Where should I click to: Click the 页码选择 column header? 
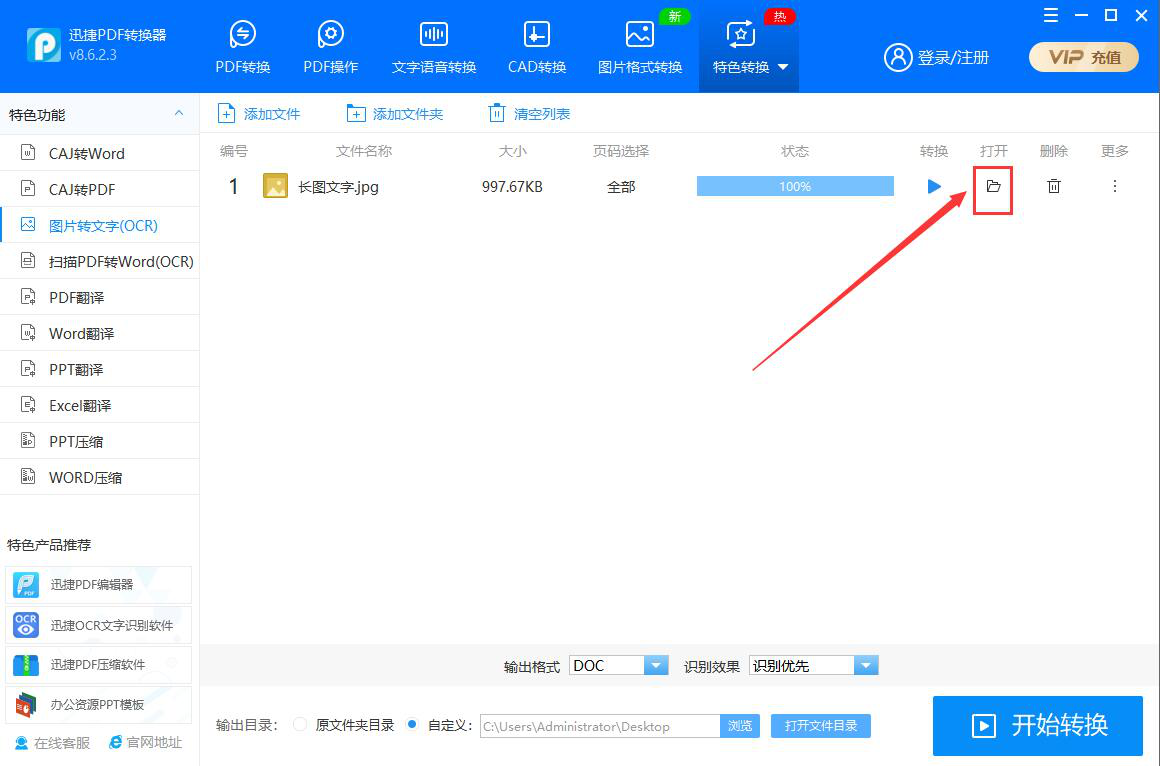(x=621, y=151)
